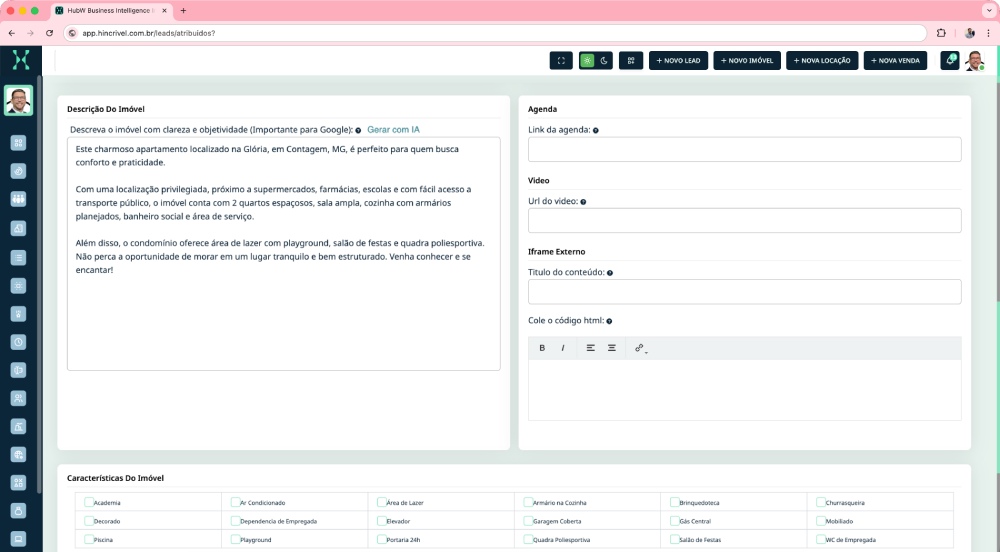The width and height of the screenshot is (1000, 552).
Task: Open the notifications bell
Action: [x=950, y=60]
